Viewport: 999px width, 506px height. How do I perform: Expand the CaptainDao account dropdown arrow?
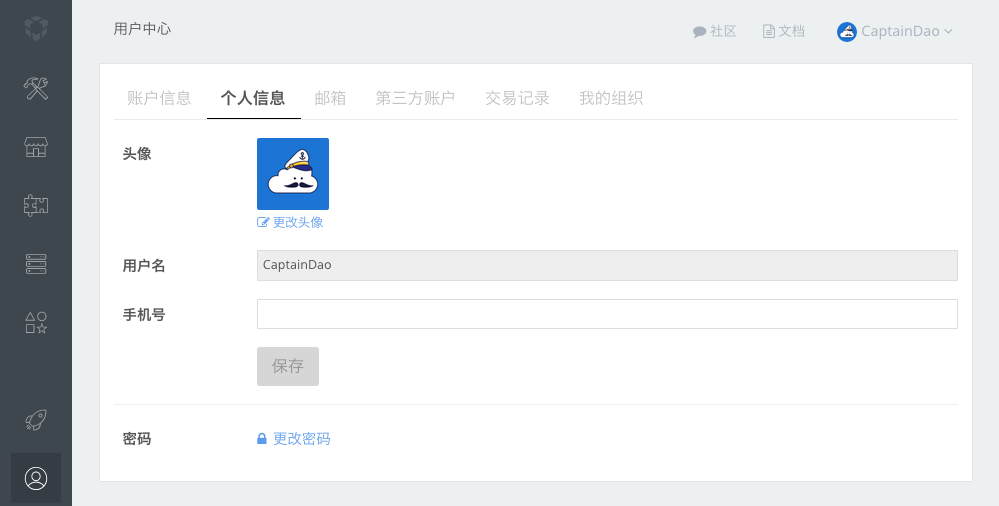coord(948,31)
